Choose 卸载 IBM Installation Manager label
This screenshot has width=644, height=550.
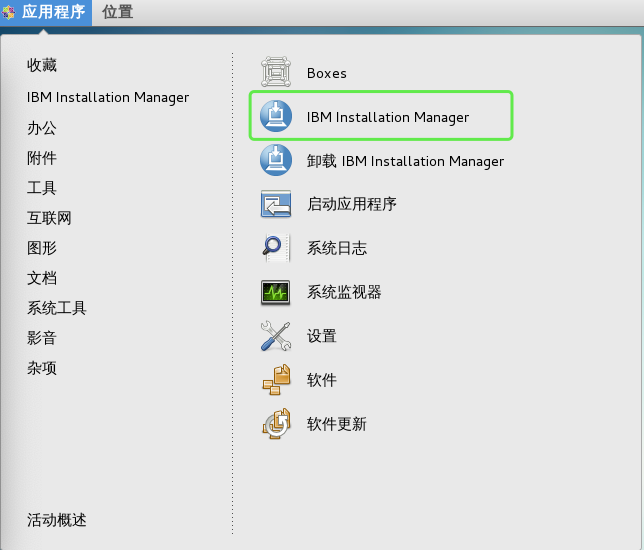[405, 161]
